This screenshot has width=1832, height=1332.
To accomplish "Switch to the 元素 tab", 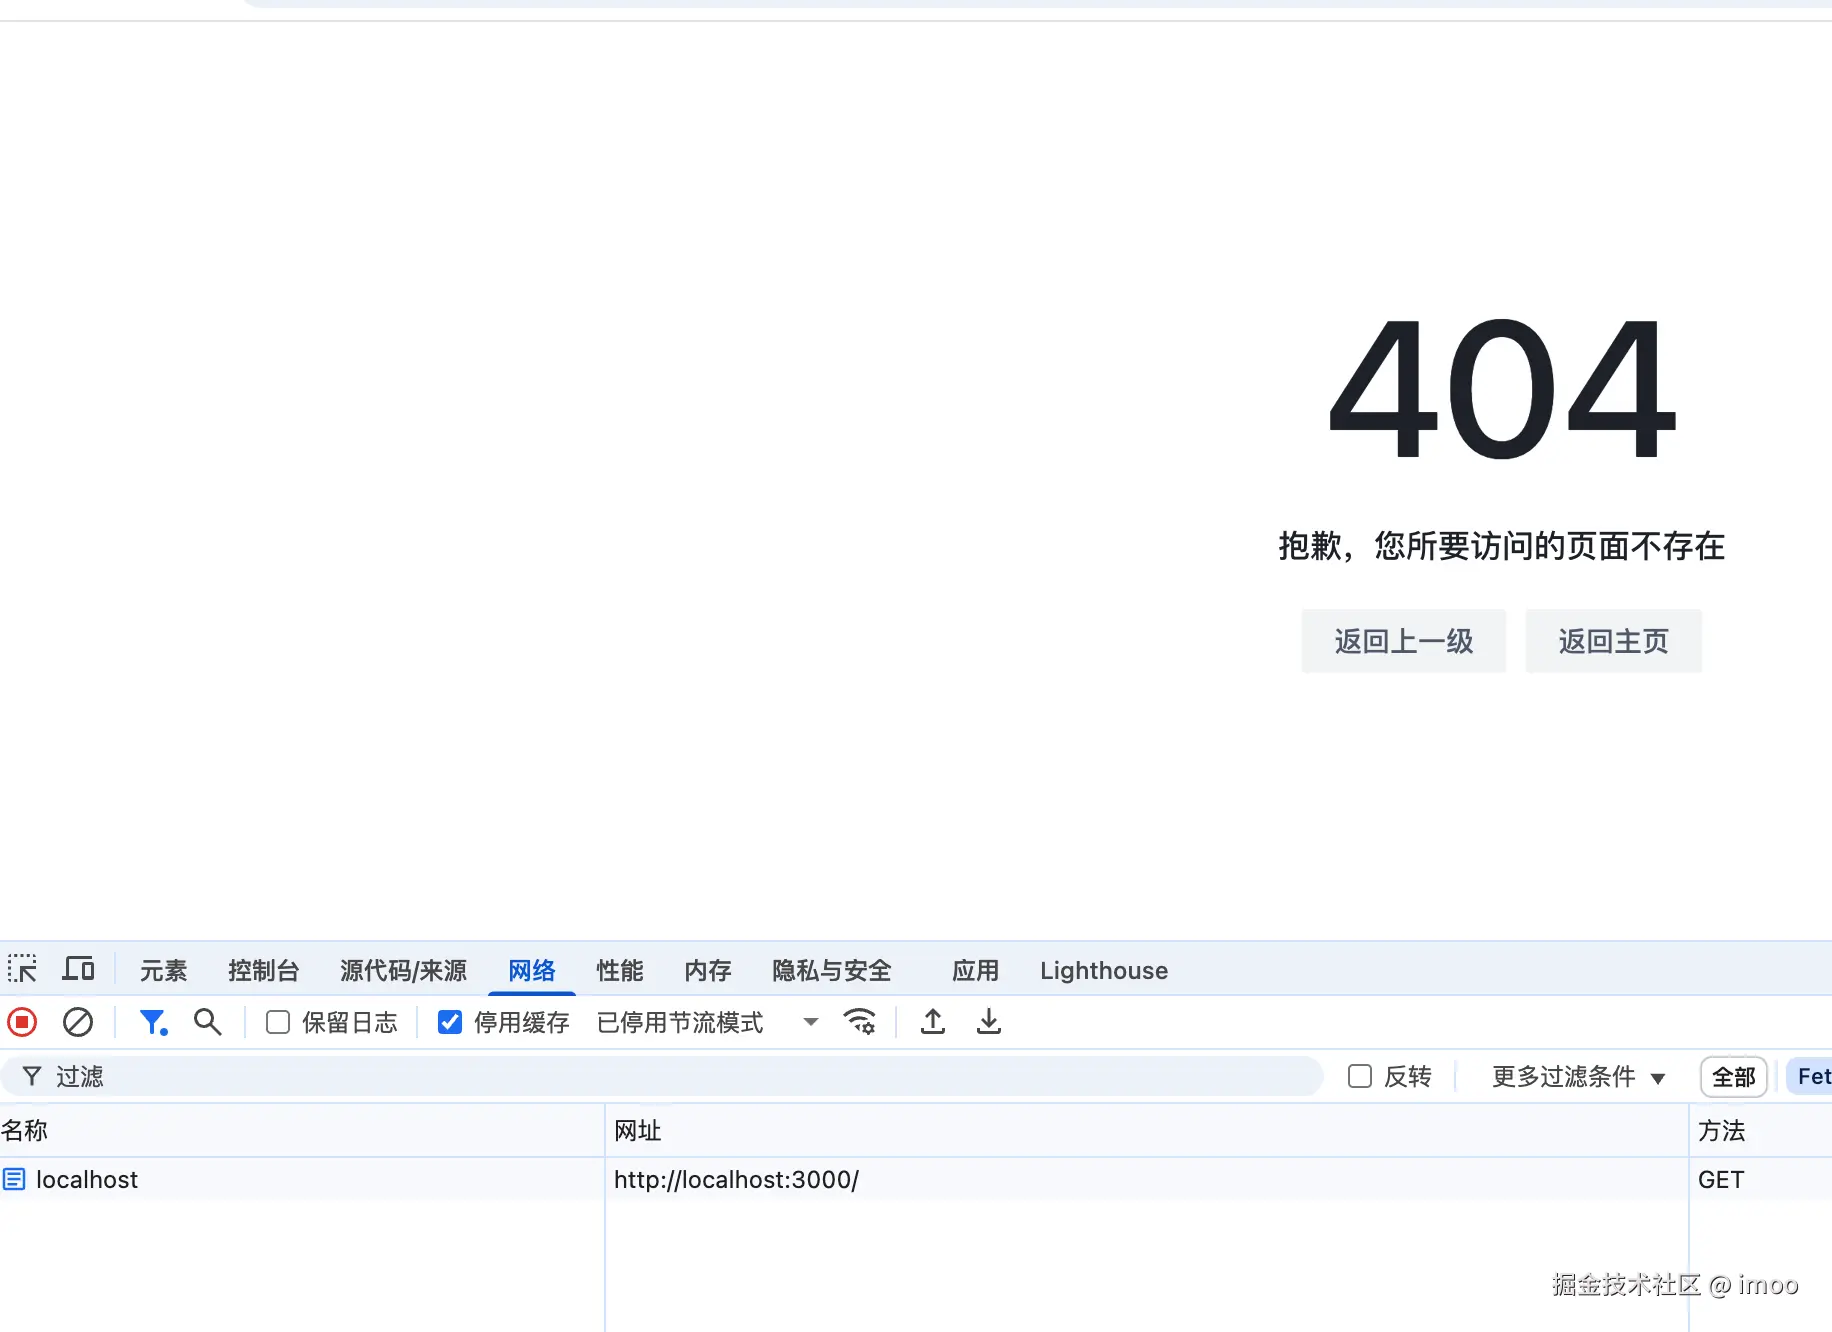I will pyautogui.click(x=163, y=970).
